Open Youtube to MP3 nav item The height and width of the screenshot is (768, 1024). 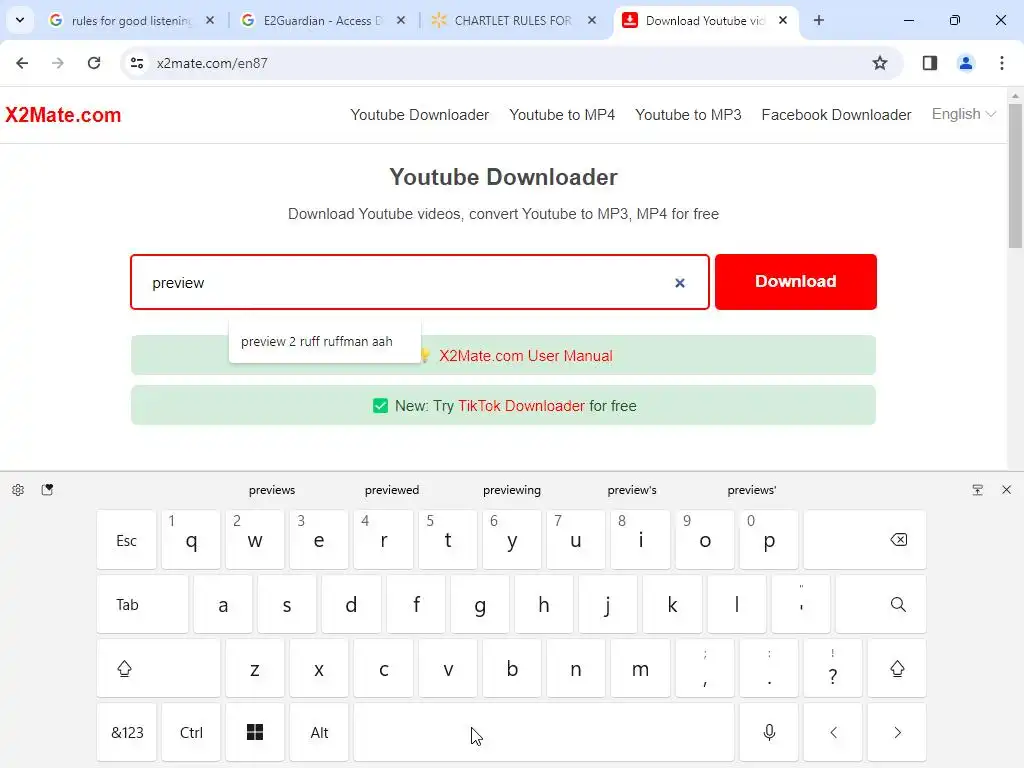[x=688, y=115]
